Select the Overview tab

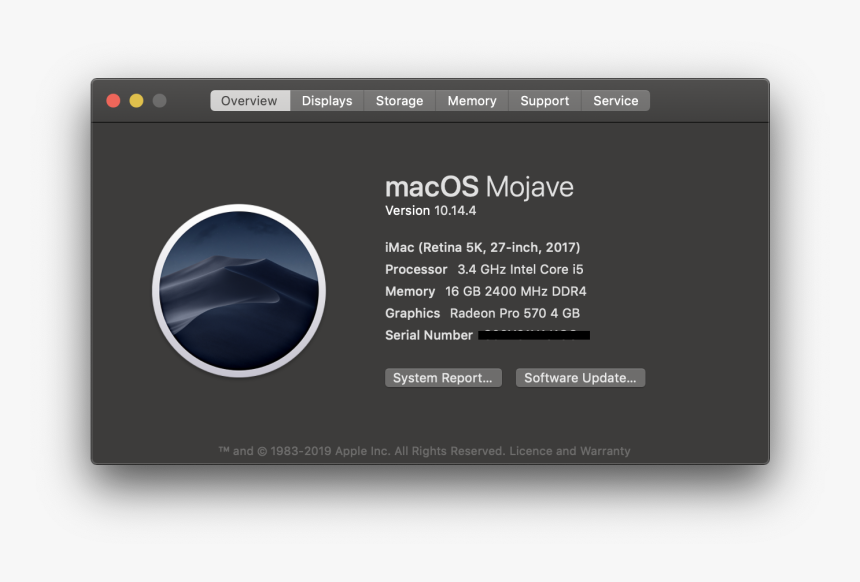click(x=250, y=101)
